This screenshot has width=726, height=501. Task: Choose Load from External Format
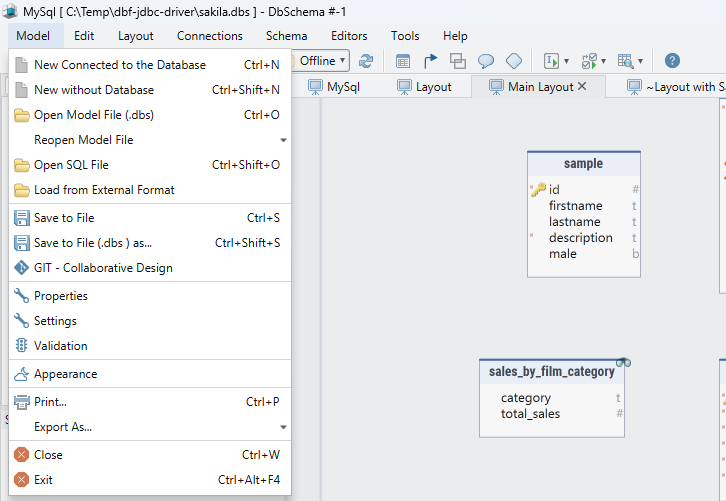(150, 190)
